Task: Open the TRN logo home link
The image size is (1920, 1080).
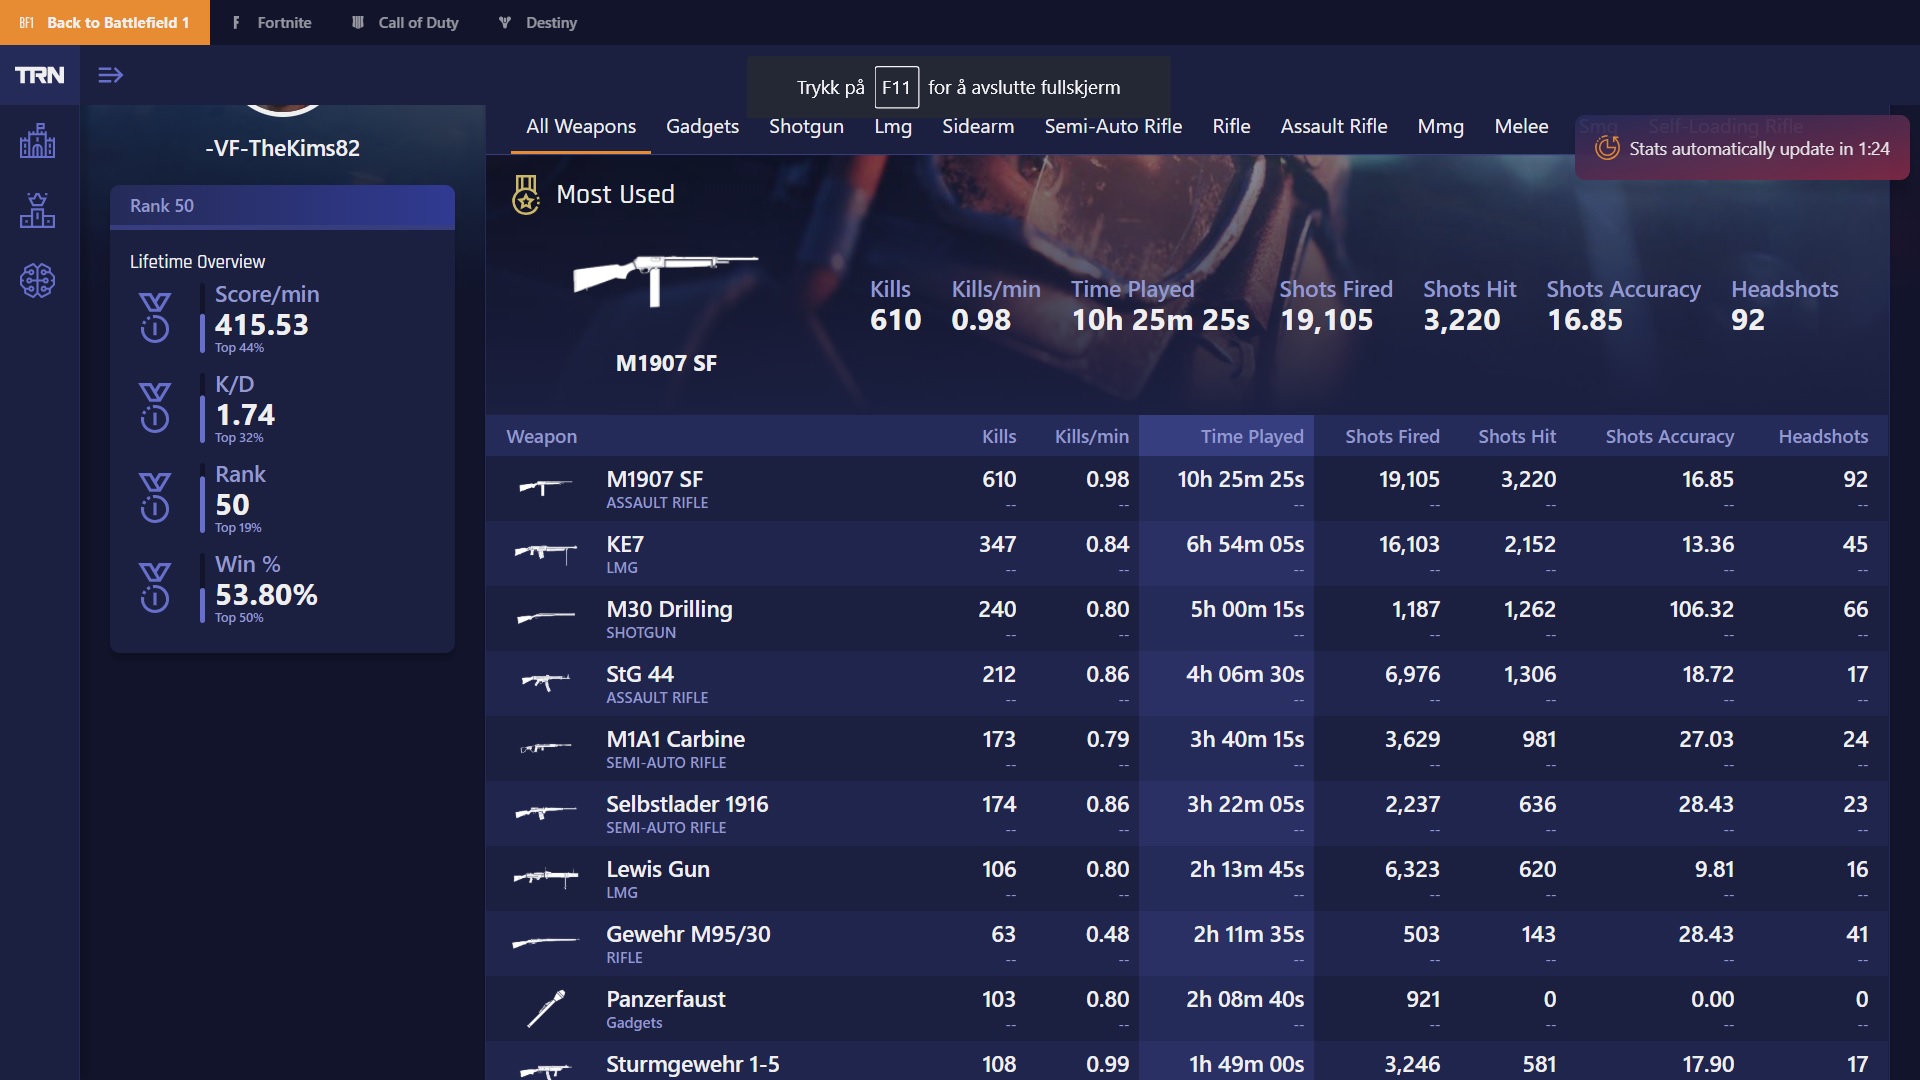Action: (x=39, y=75)
